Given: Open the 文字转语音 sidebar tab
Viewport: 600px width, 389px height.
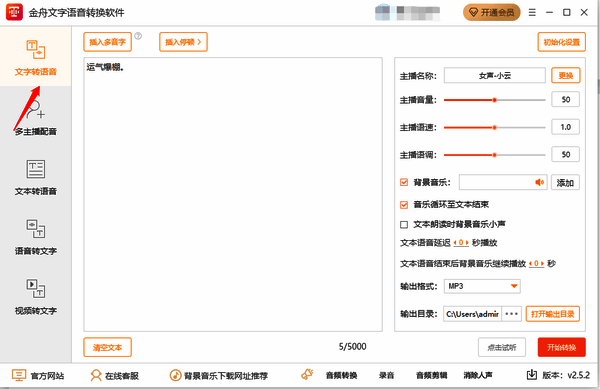Looking at the screenshot, I should [x=36, y=57].
